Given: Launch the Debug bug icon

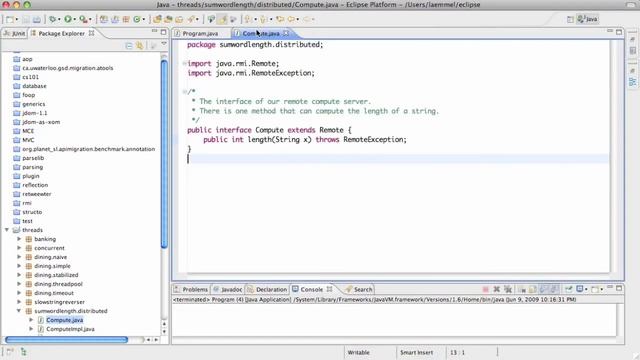Looking at the screenshot, I should (52, 19).
